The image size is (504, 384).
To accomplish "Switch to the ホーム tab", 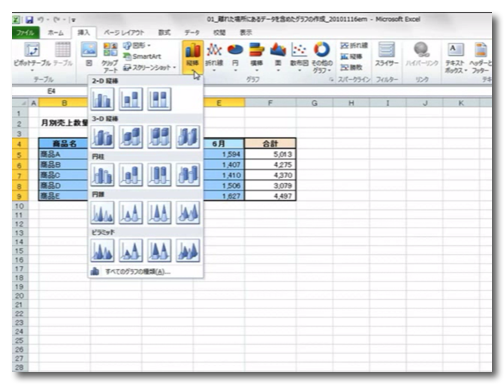I will pos(56,33).
